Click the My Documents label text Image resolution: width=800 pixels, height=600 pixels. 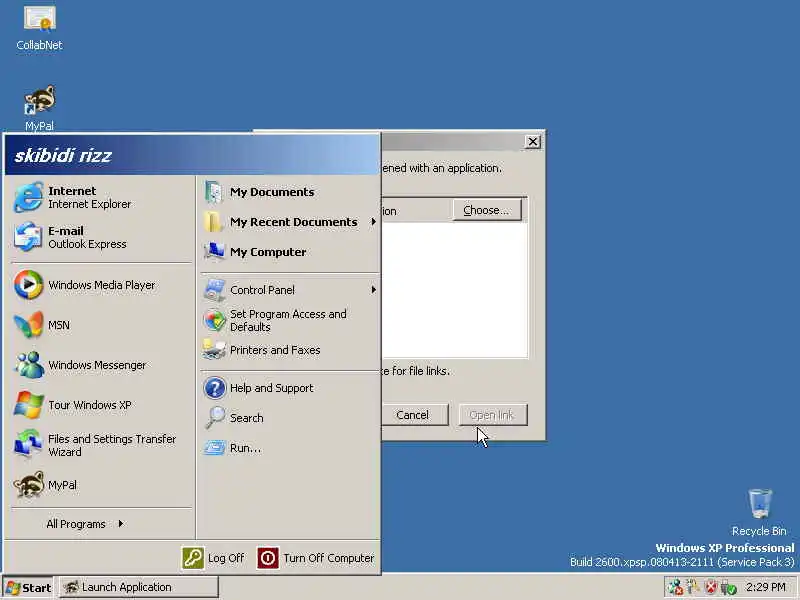point(272,192)
